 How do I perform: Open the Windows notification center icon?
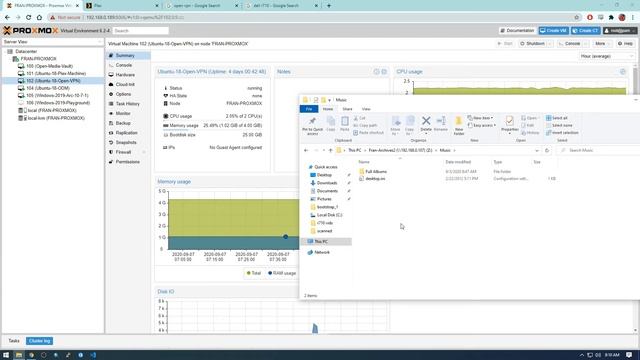tap(629, 355)
